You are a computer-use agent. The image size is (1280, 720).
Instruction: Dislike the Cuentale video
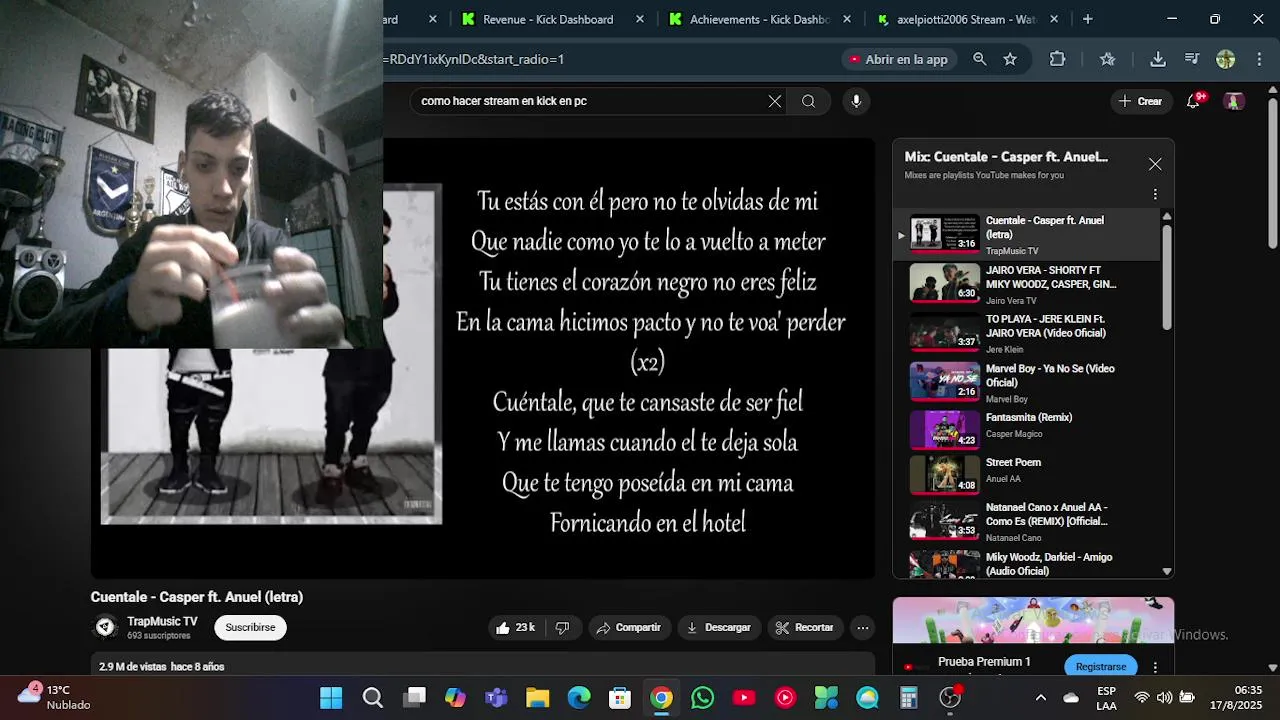click(x=562, y=628)
